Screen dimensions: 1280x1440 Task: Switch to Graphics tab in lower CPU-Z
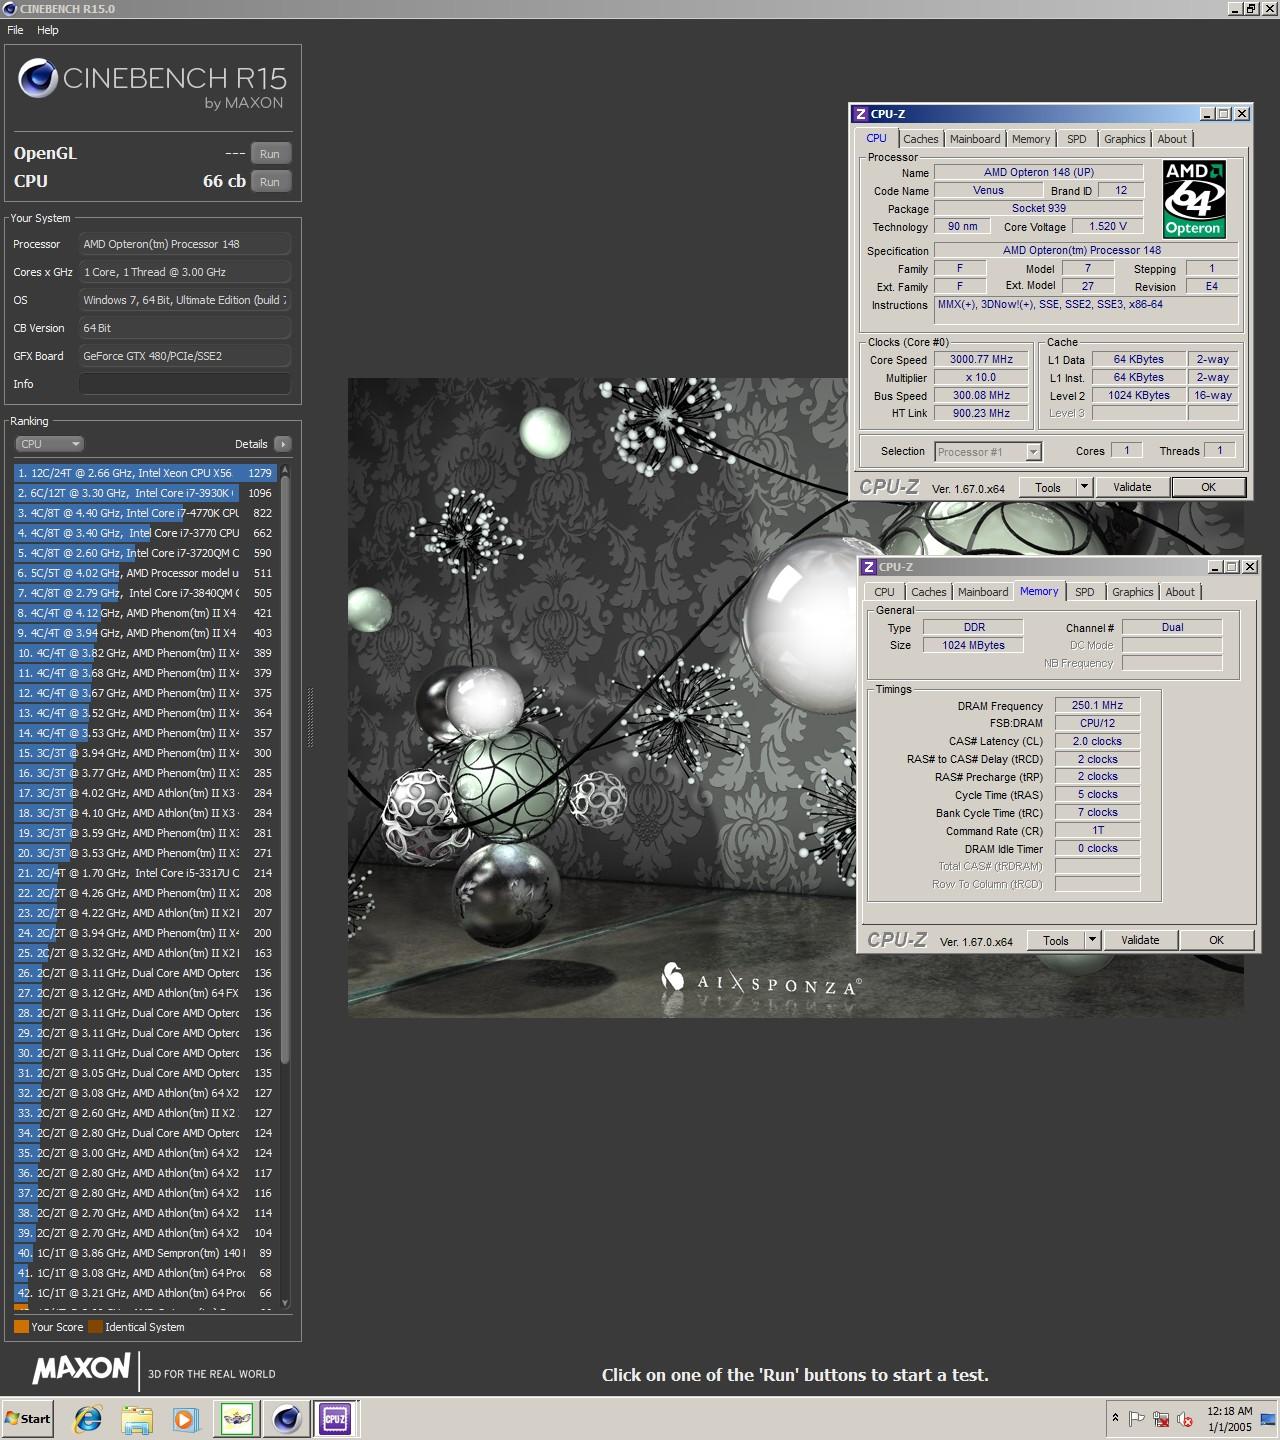(x=1132, y=592)
